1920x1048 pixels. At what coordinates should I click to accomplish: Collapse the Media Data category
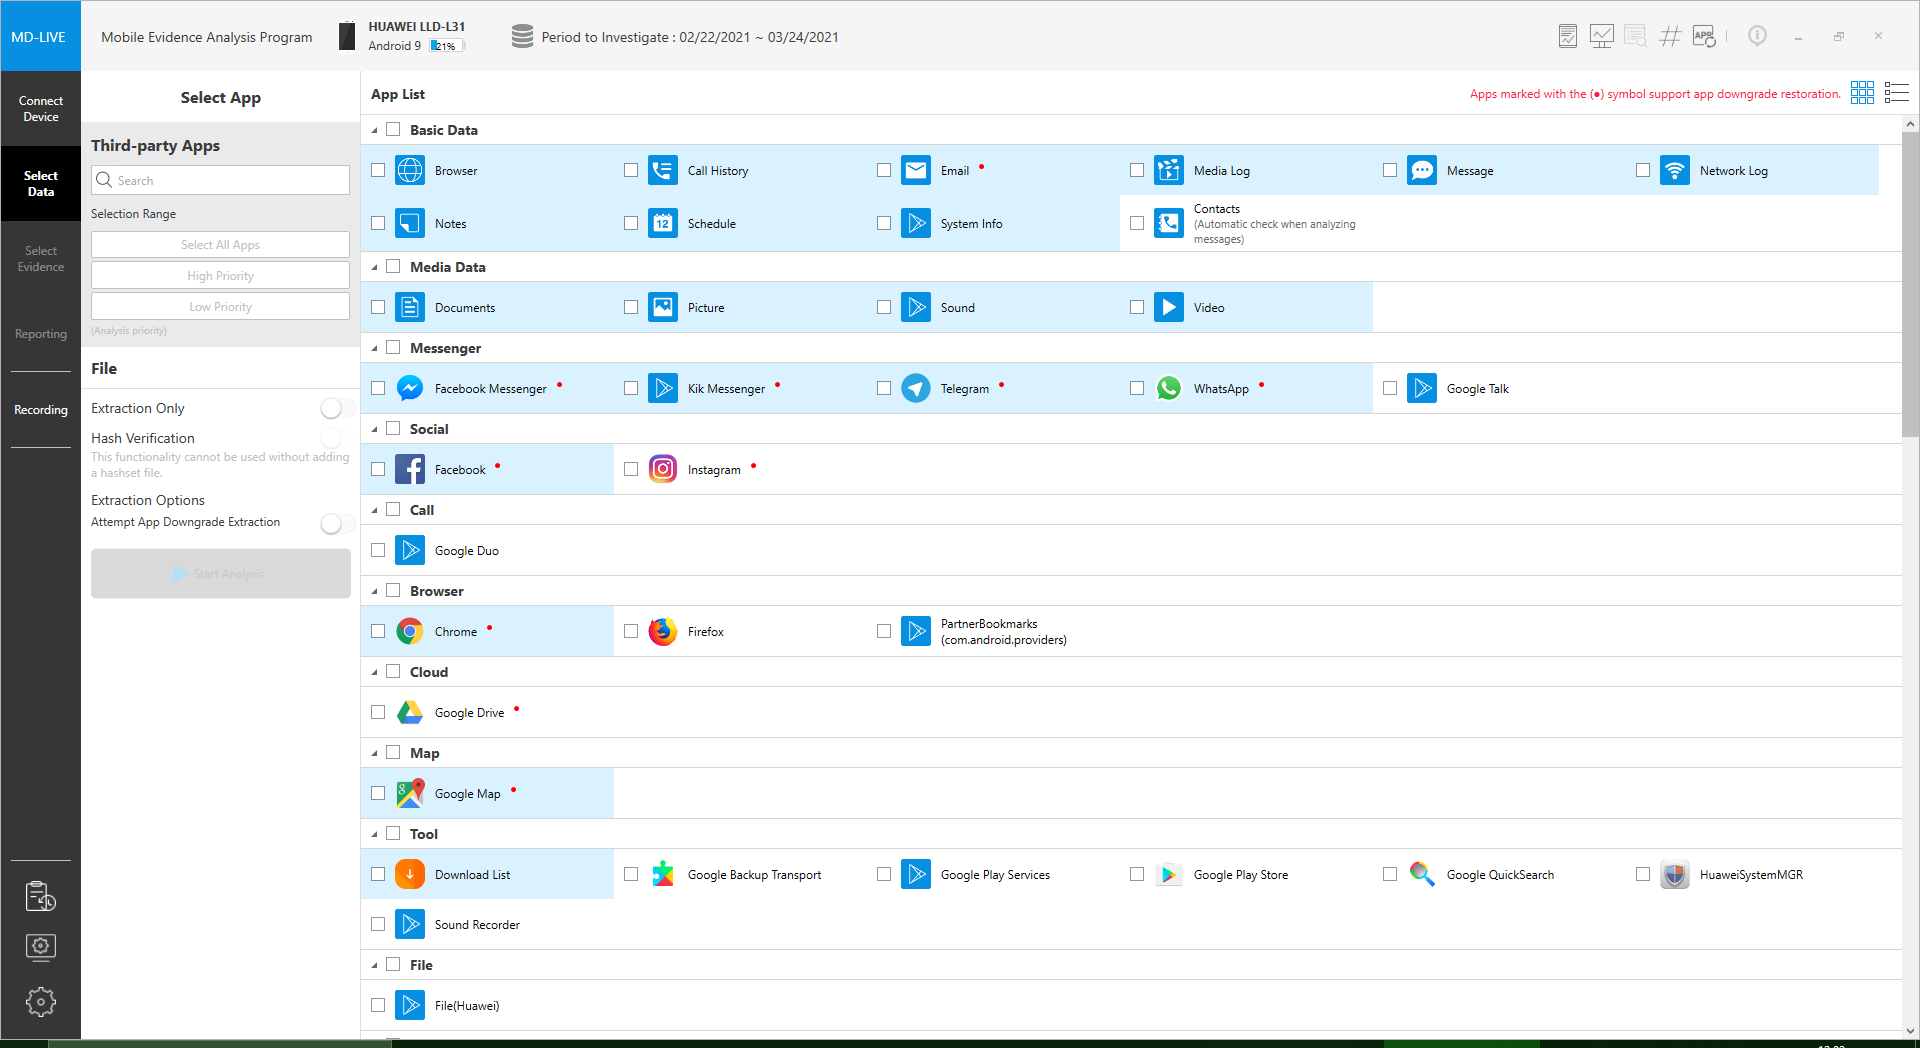point(375,268)
